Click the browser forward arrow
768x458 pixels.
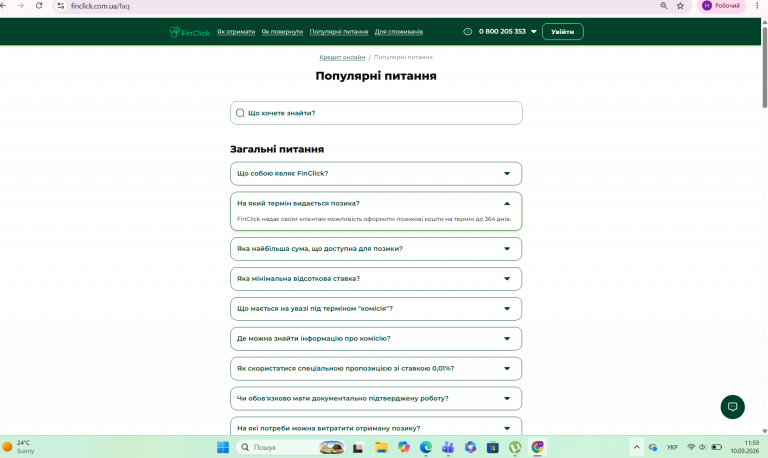tap(21, 6)
